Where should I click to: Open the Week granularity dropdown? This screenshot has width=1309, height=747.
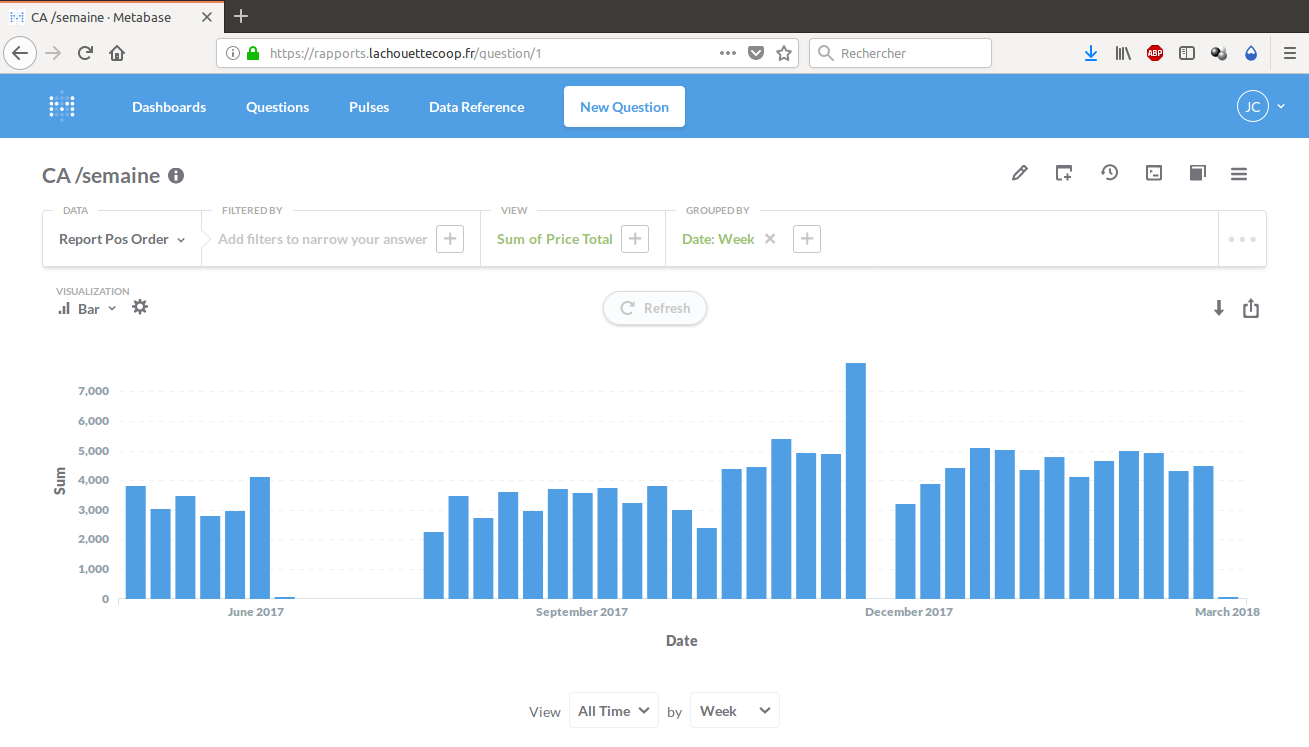[734, 711]
